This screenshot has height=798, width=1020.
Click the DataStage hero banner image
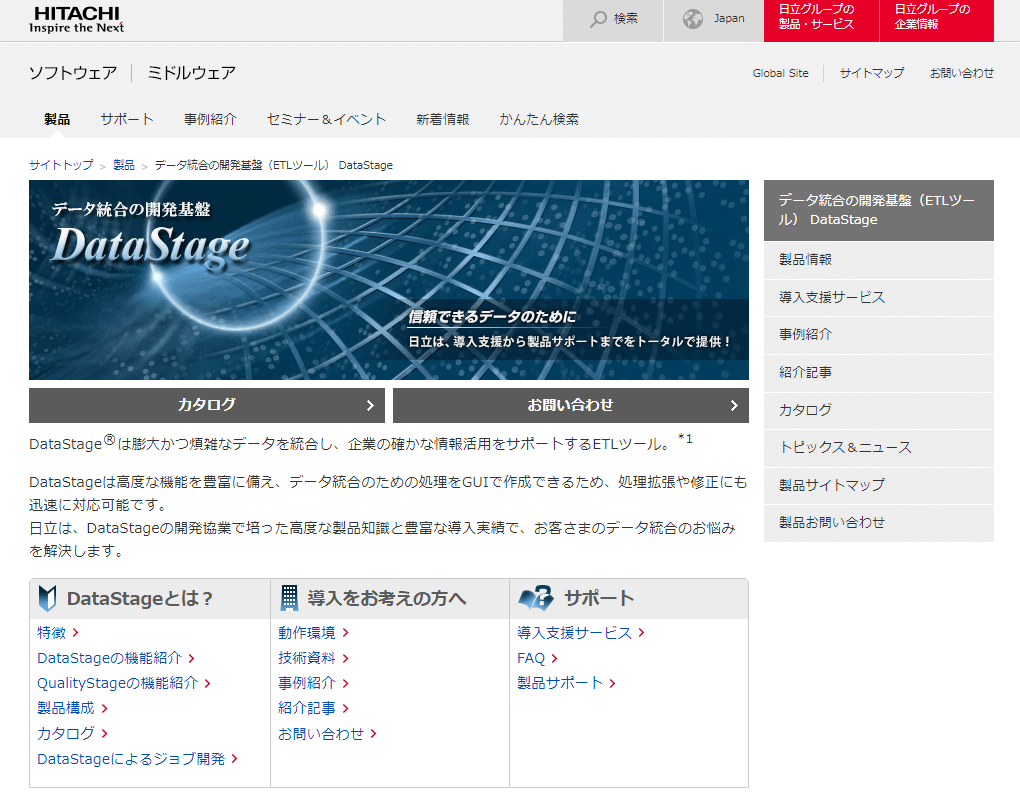(389, 280)
